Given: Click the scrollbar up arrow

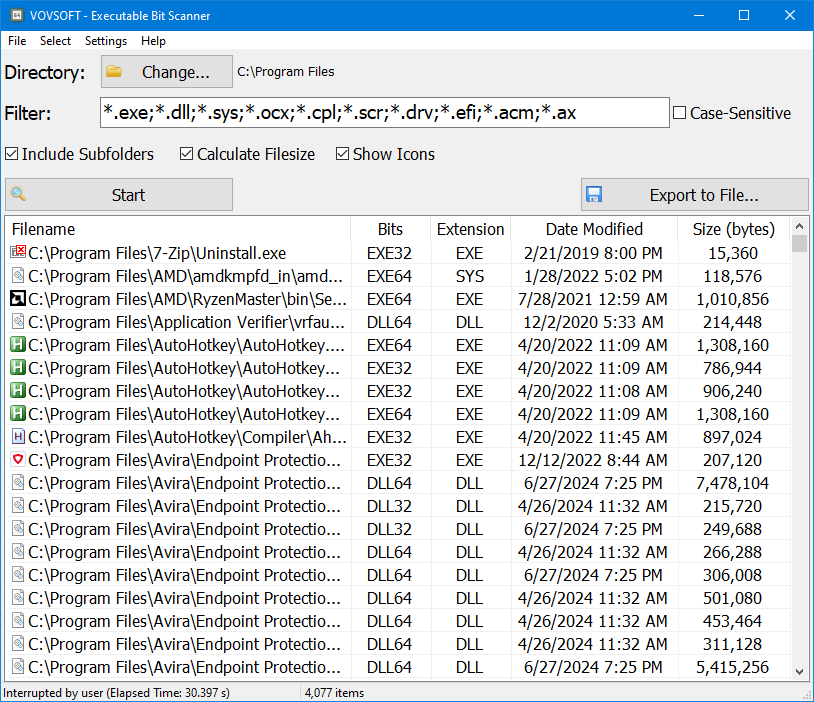Looking at the screenshot, I should coord(799,226).
